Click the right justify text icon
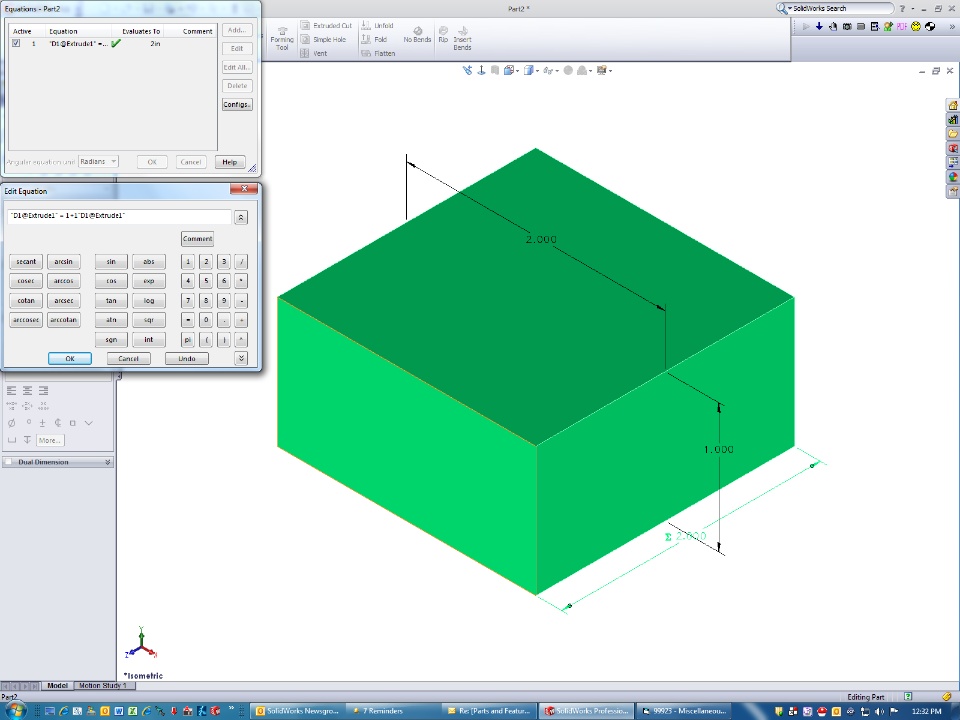The image size is (960, 720). point(43,391)
